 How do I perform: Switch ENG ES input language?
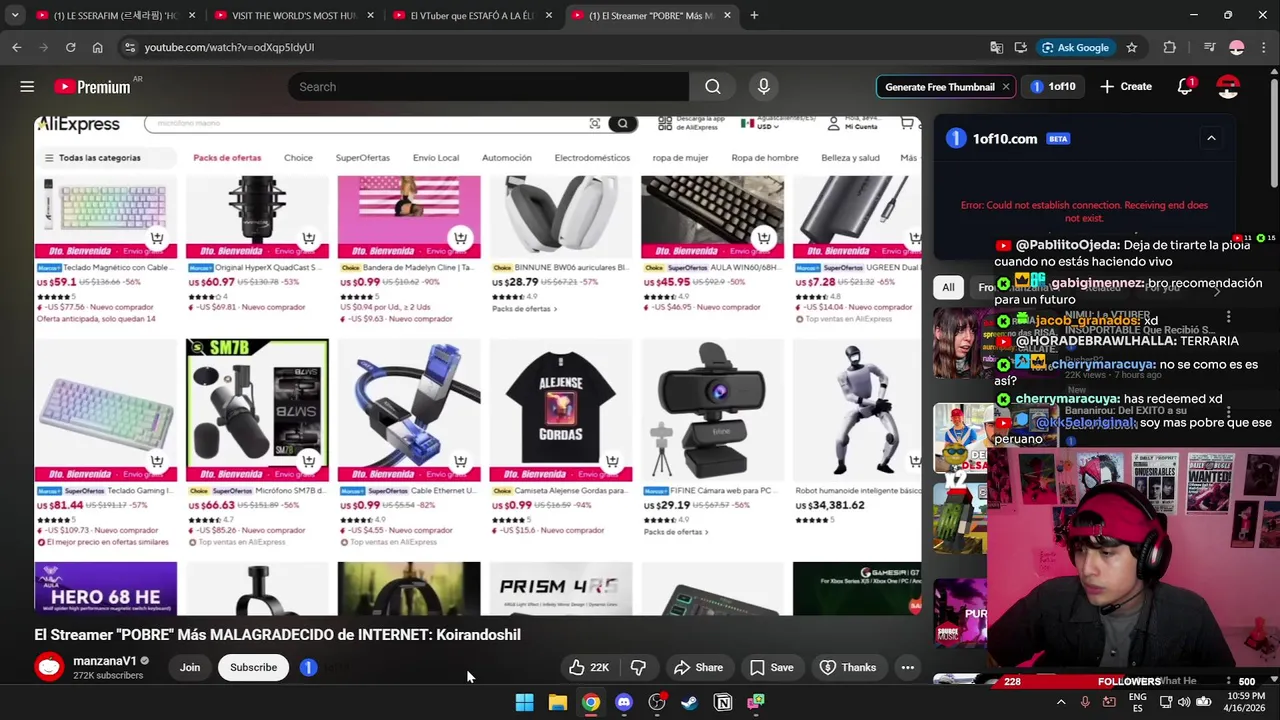1138,702
